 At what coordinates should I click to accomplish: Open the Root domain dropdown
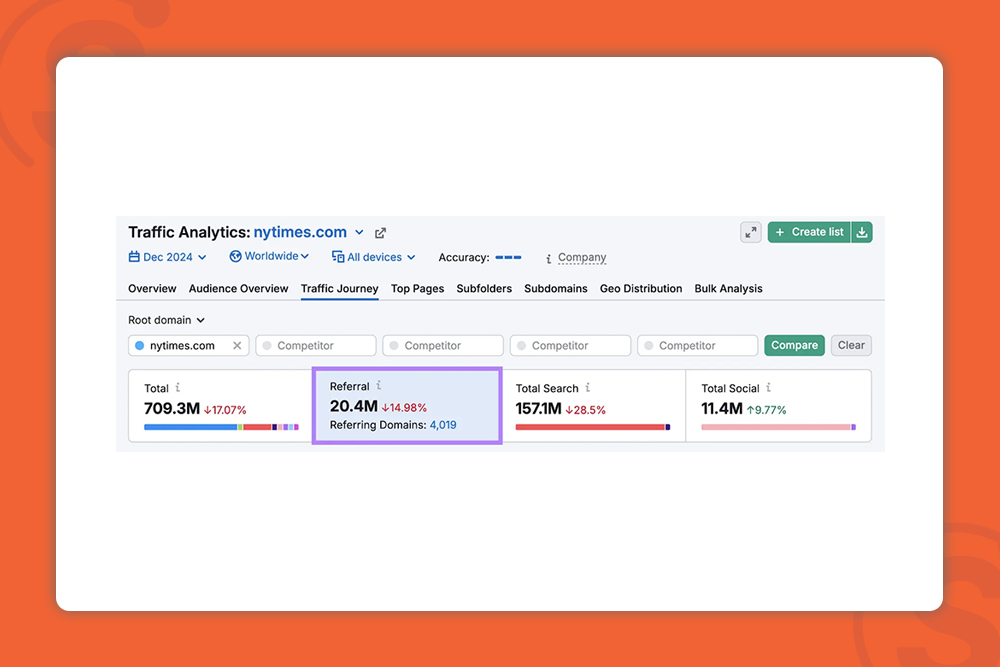coord(166,320)
